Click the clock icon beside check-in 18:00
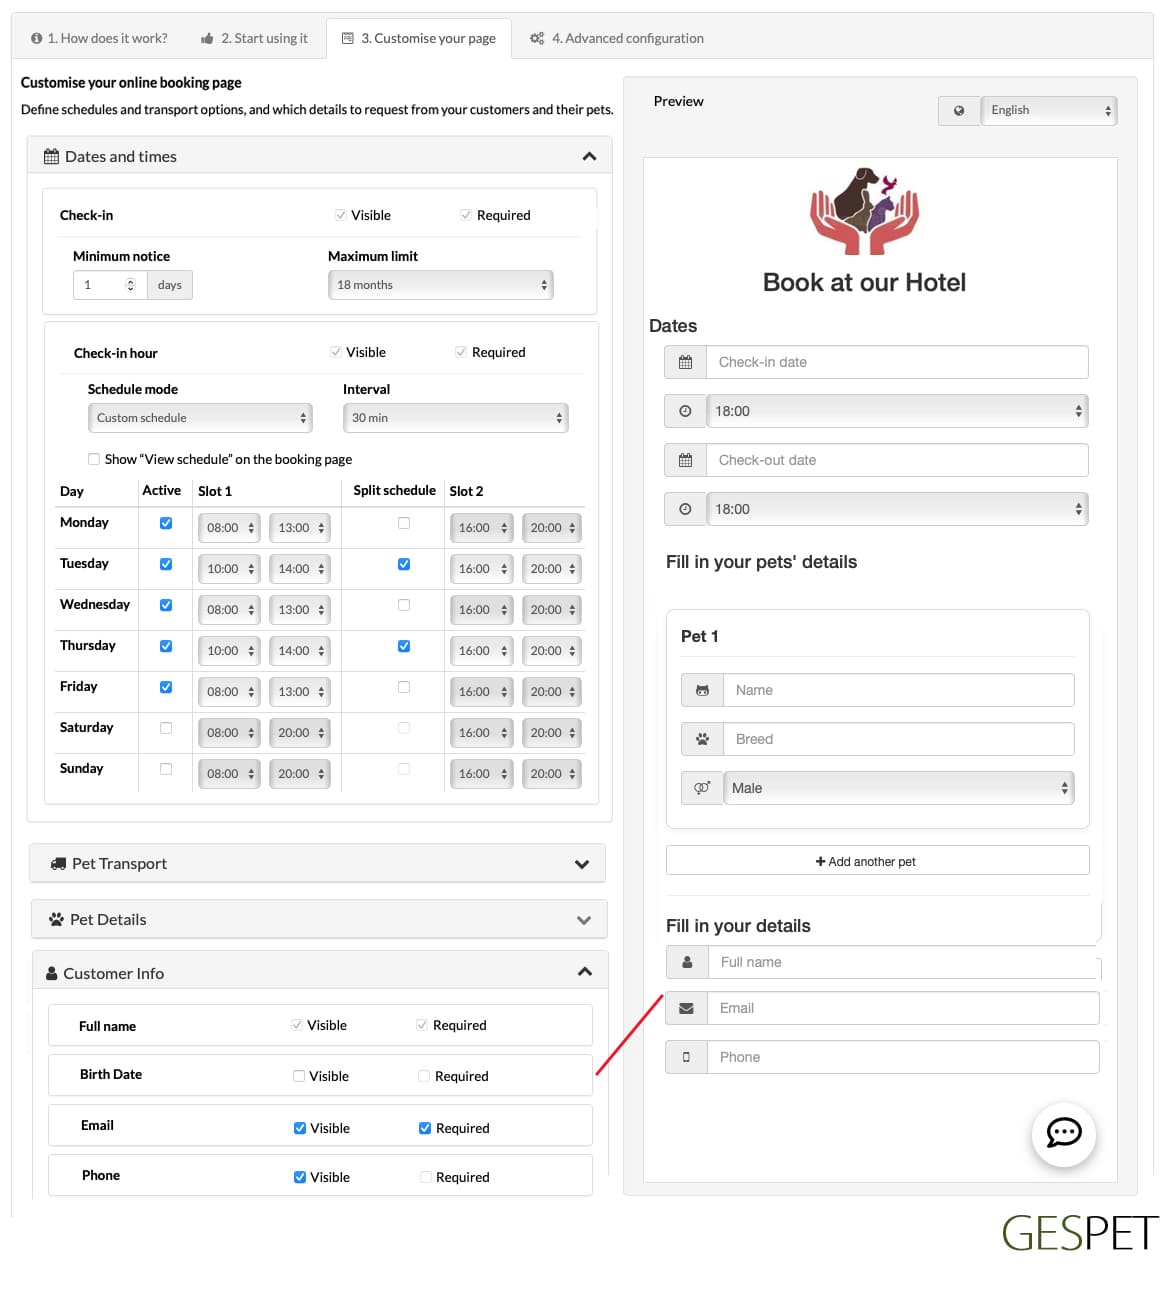The width and height of the screenshot is (1169, 1311). click(x=685, y=411)
